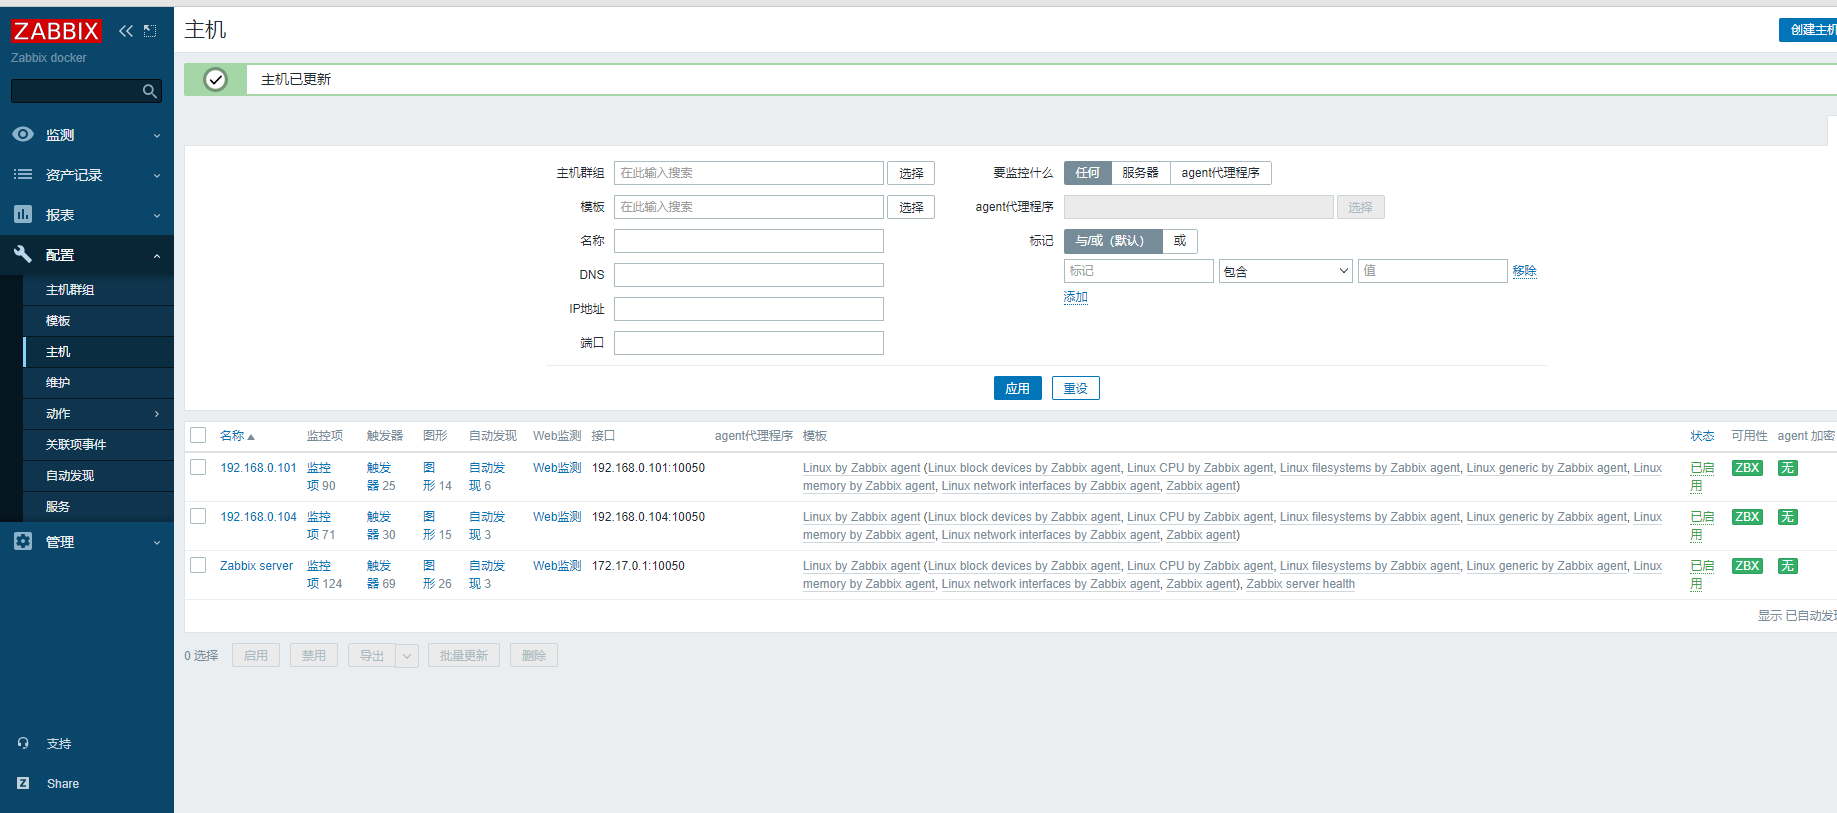Click the 重设 filter button
Image resolution: width=1837 pixels, height=813 pixels.
pos(1076,388)
